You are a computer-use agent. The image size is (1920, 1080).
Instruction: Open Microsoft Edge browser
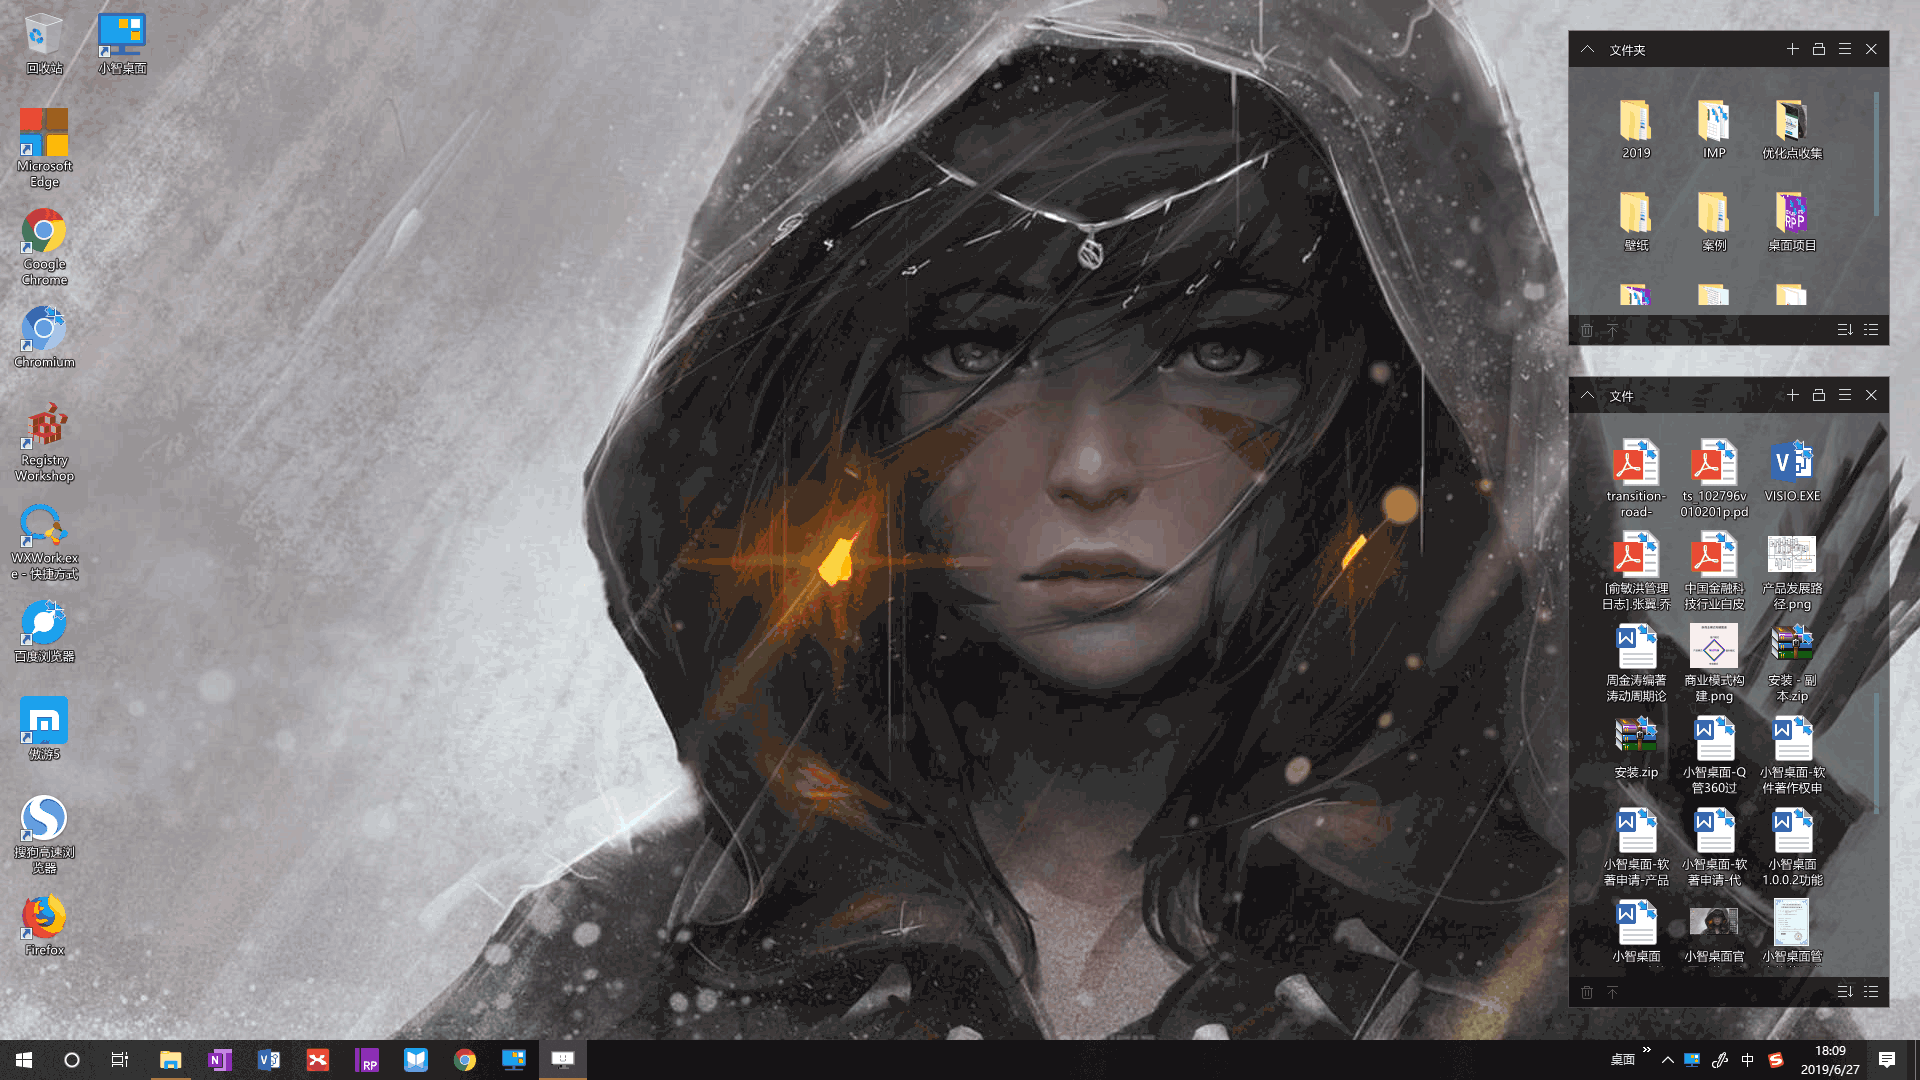pos(44,132)
